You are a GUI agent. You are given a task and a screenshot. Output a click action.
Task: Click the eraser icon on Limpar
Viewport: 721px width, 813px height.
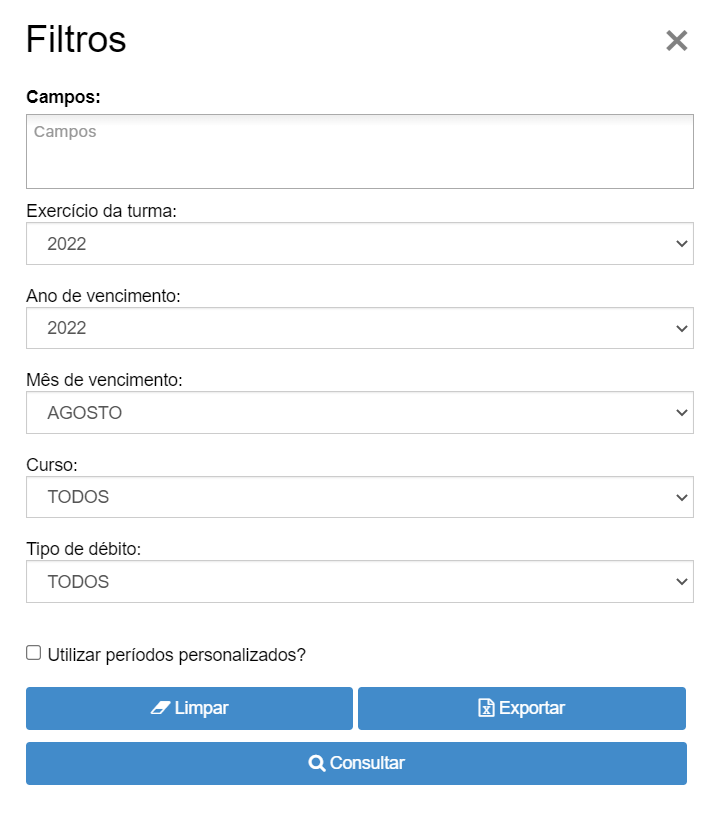coord(160,708)
